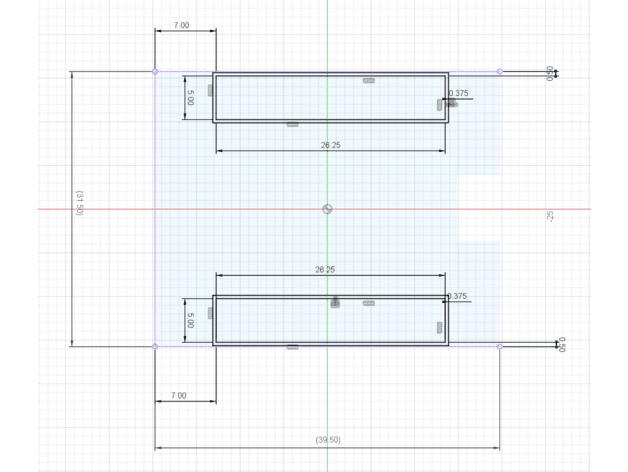Click constraint glyph on upper rectangle's left edge

click(x=210, y=90)
